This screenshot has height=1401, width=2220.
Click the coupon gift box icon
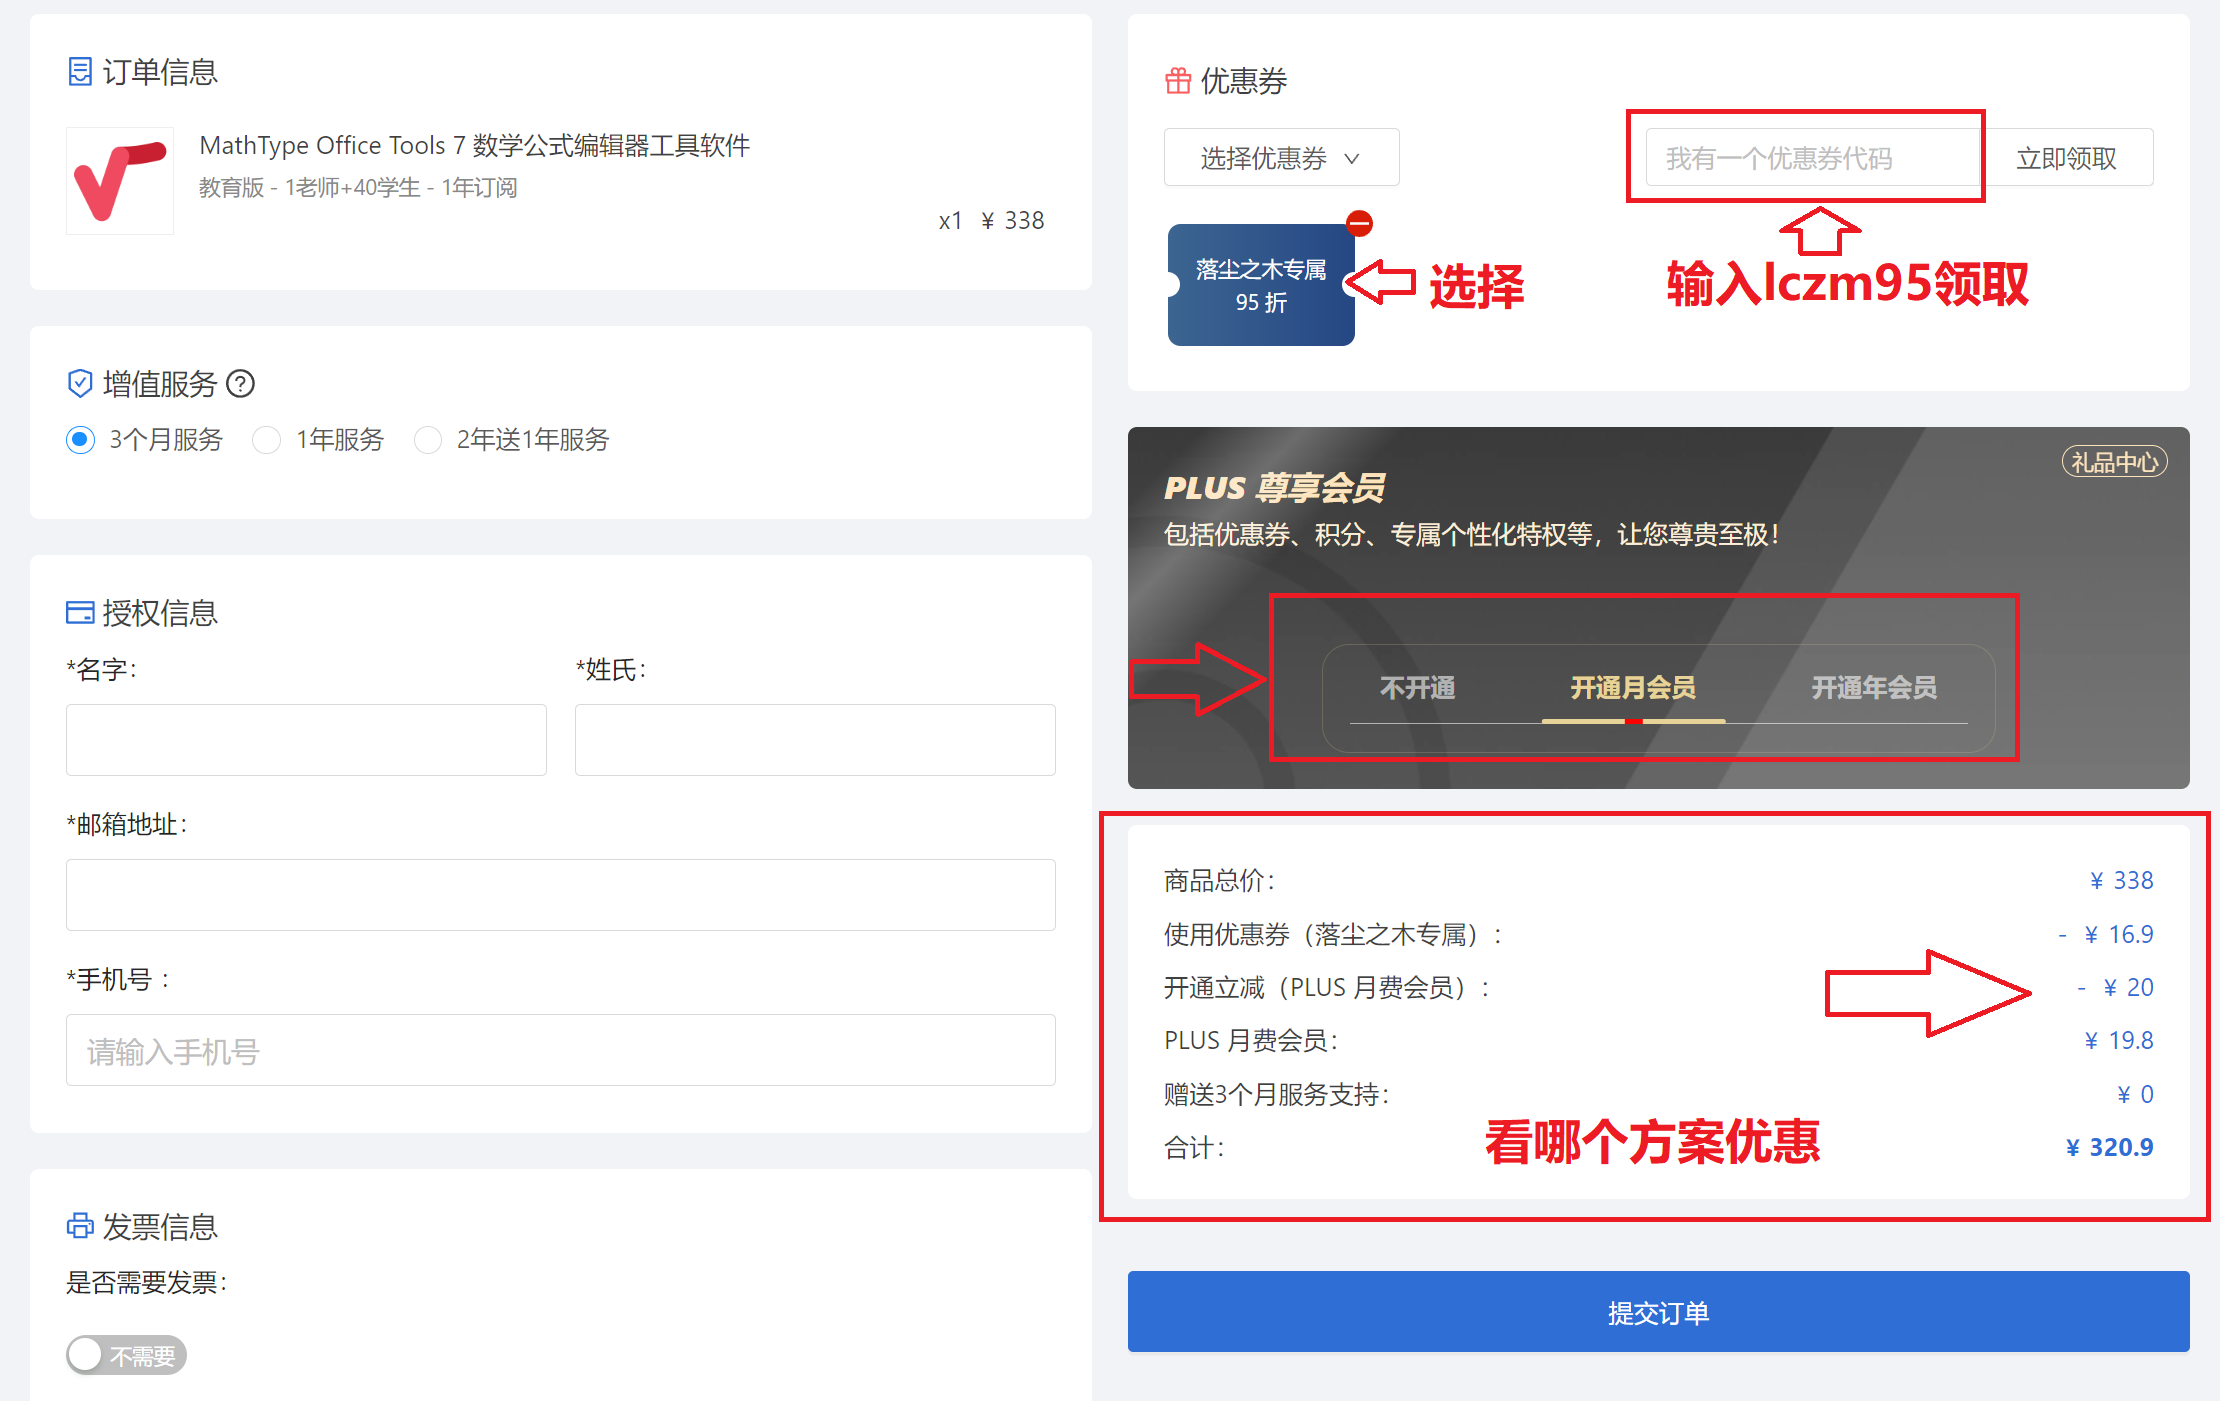tap(1178, 80)
